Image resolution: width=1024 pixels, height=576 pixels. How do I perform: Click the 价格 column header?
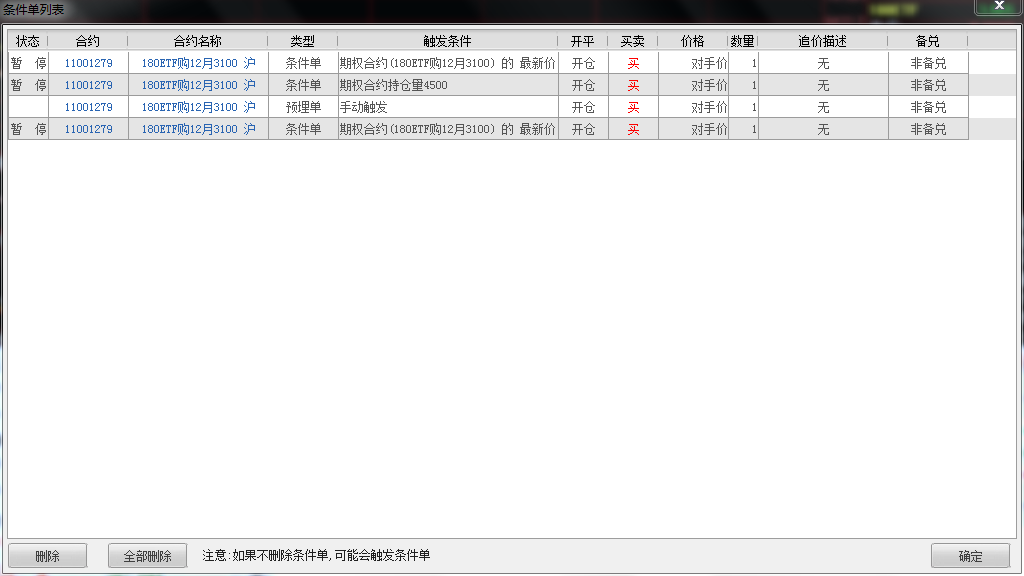pyautogui.click(x=694, y=41)
